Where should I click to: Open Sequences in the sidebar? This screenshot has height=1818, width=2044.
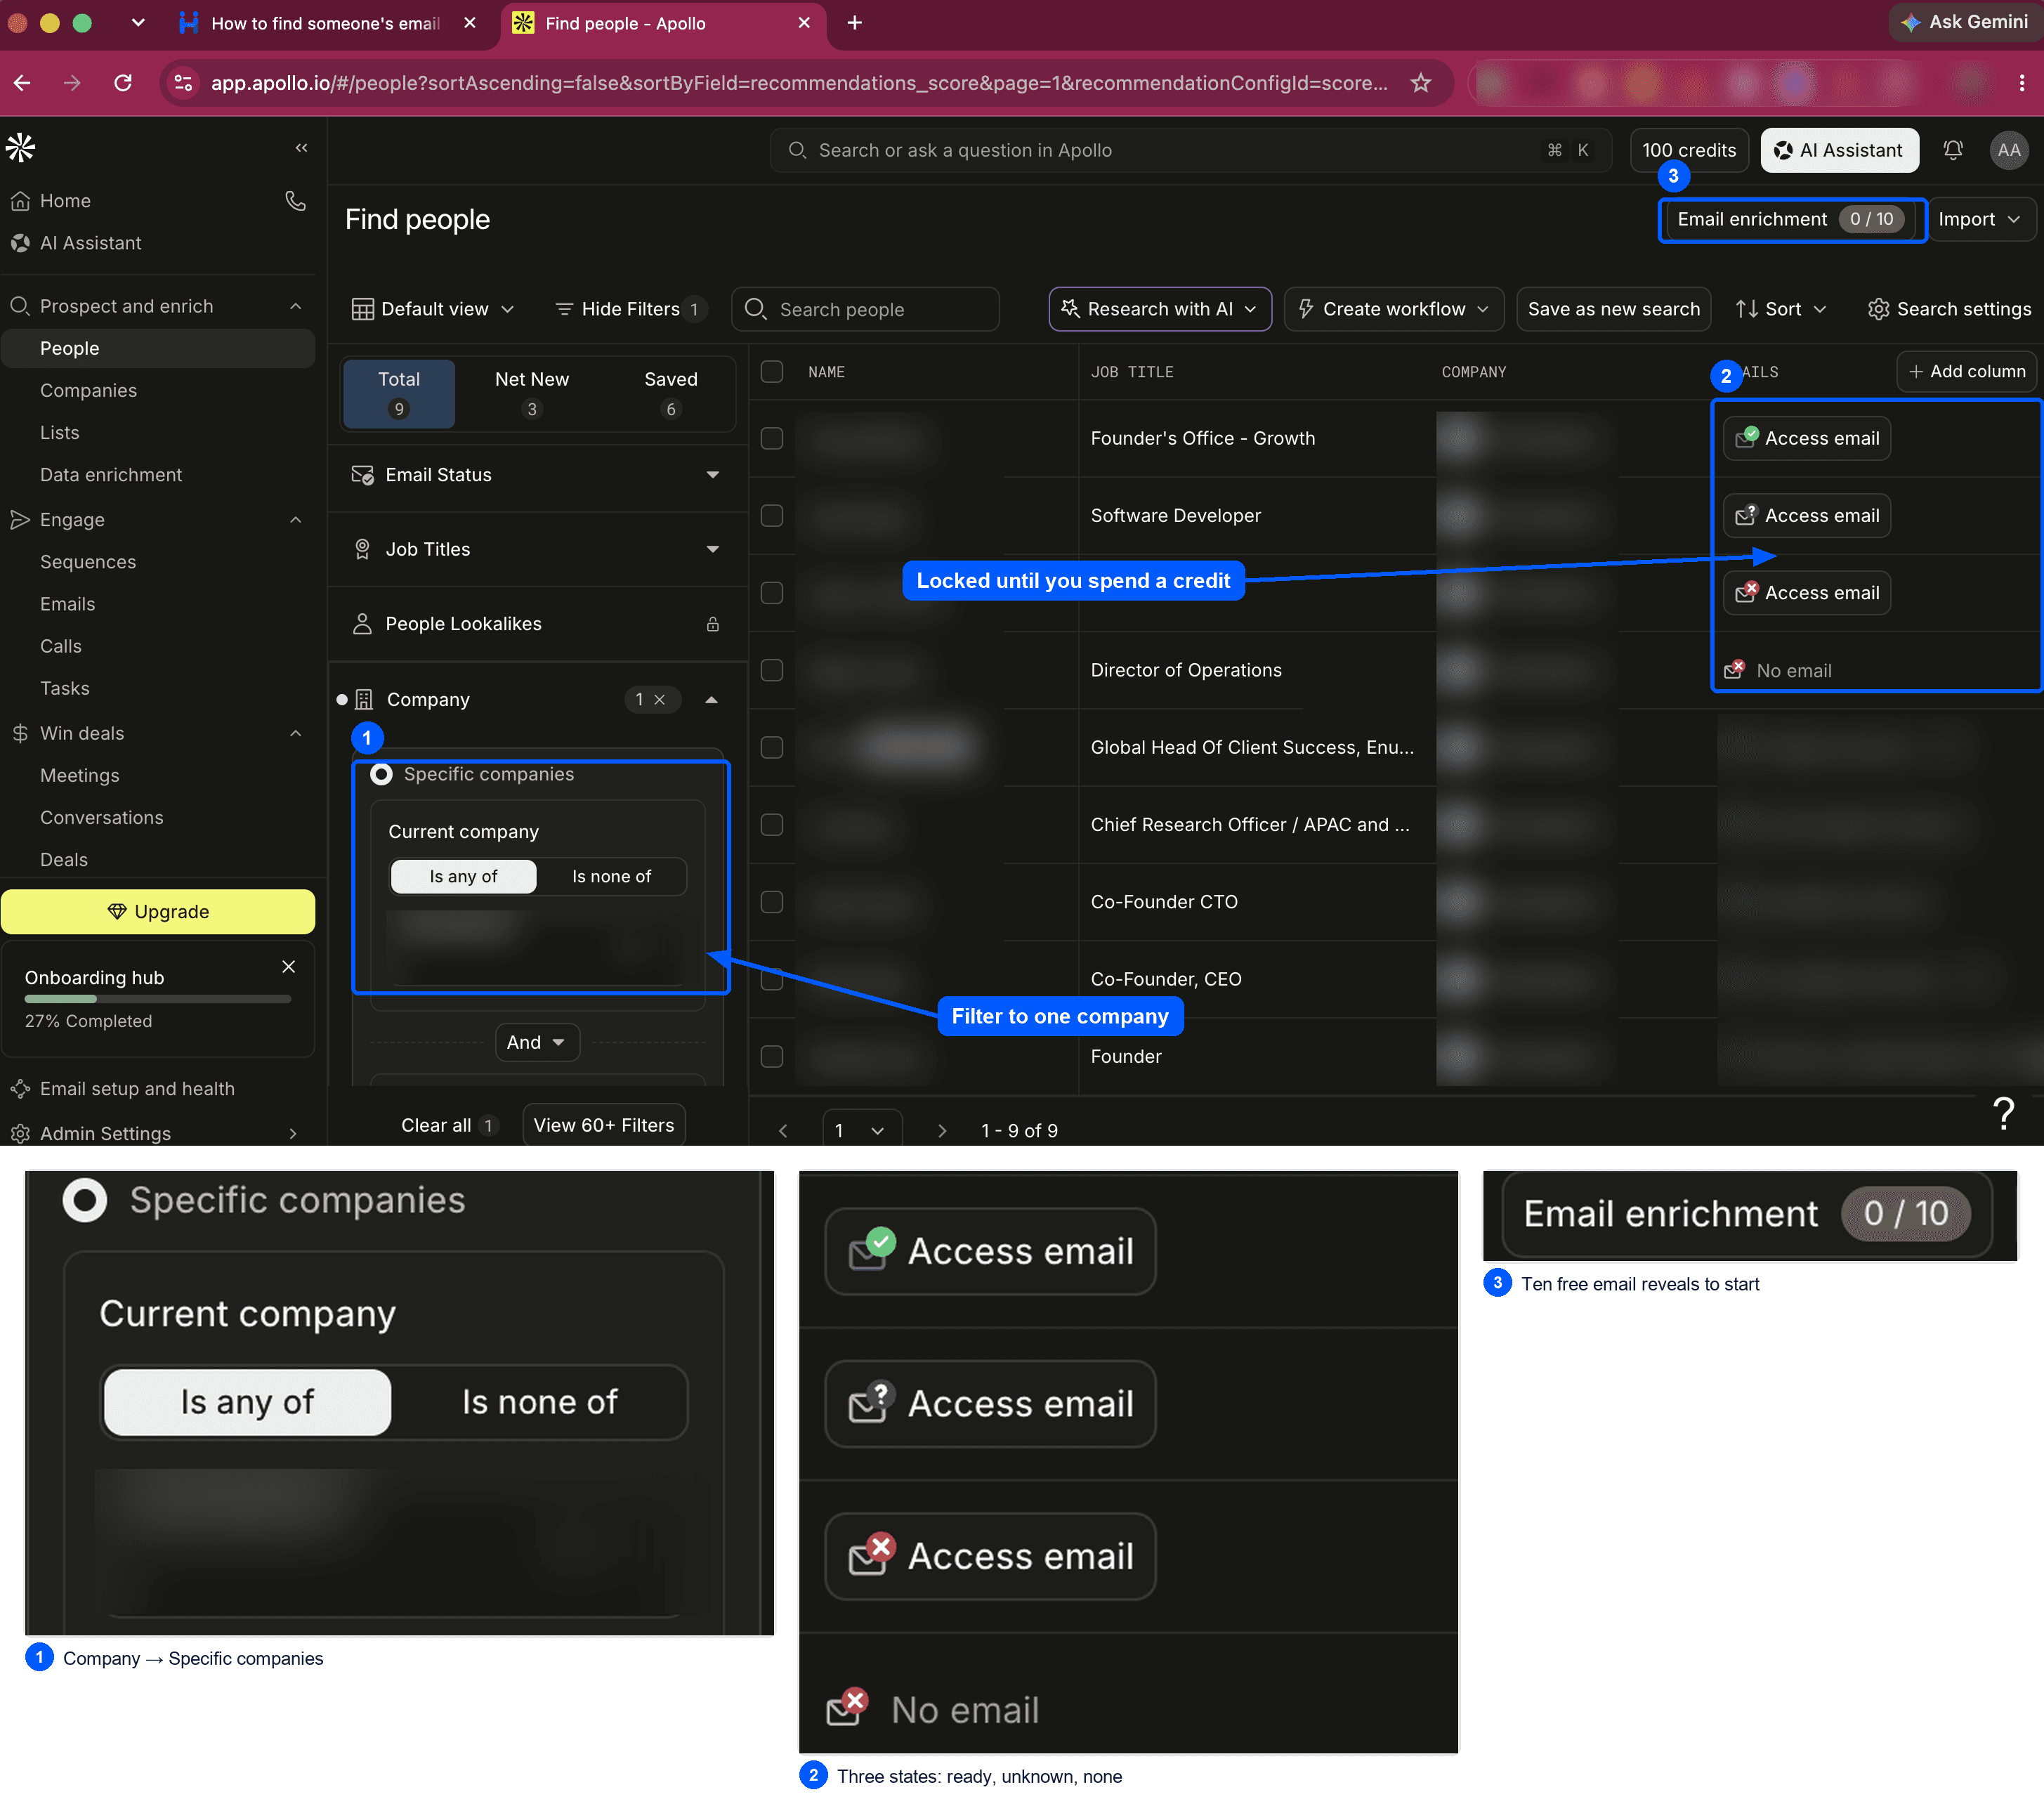pyautogui.click(x=88, y=562)
